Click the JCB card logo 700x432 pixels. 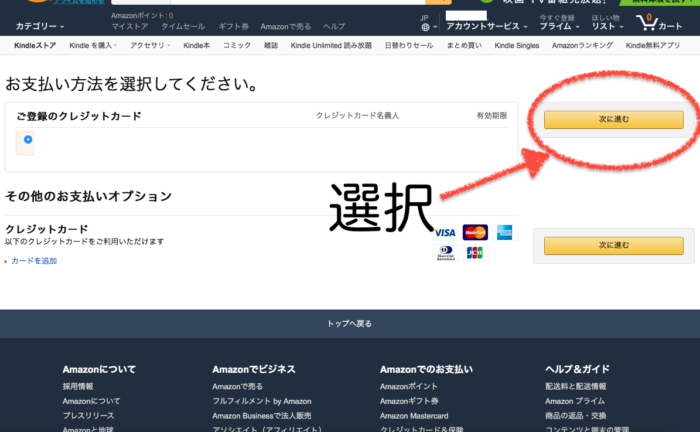click(475, 253)
